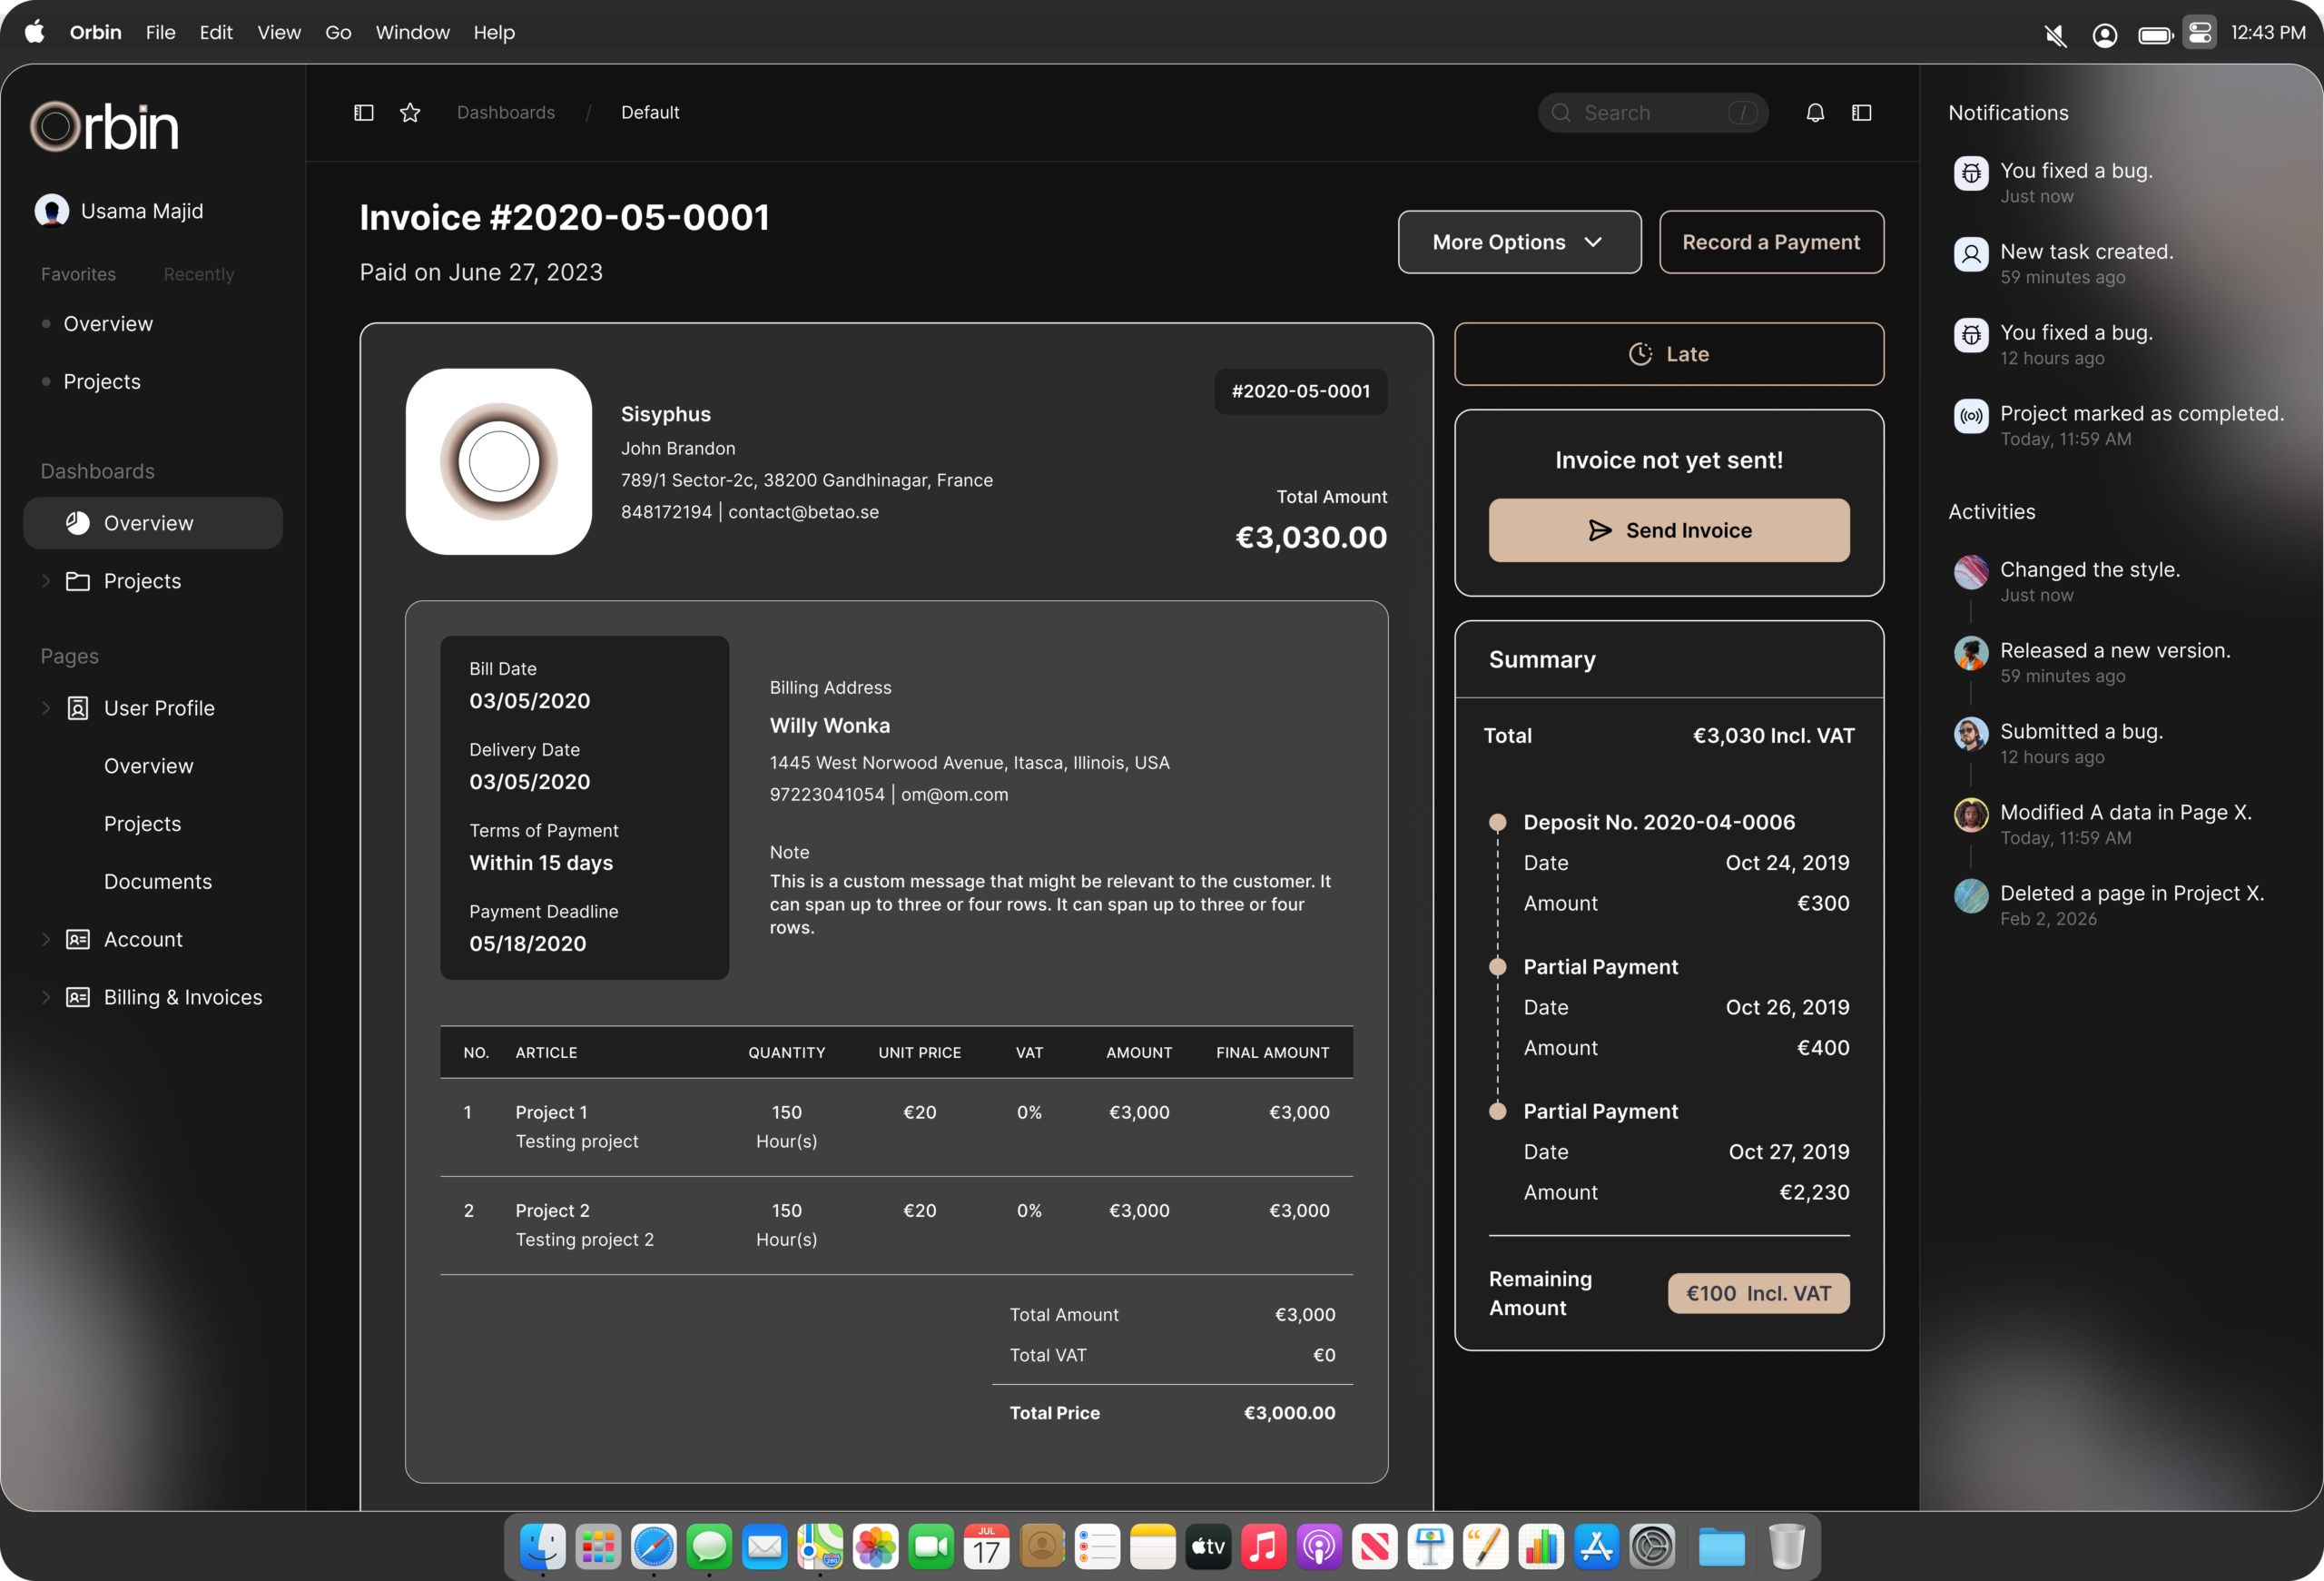Select Project 1 article cell
Viewport: 2324px width, 1581px height.
click(x=576, y=1126)
